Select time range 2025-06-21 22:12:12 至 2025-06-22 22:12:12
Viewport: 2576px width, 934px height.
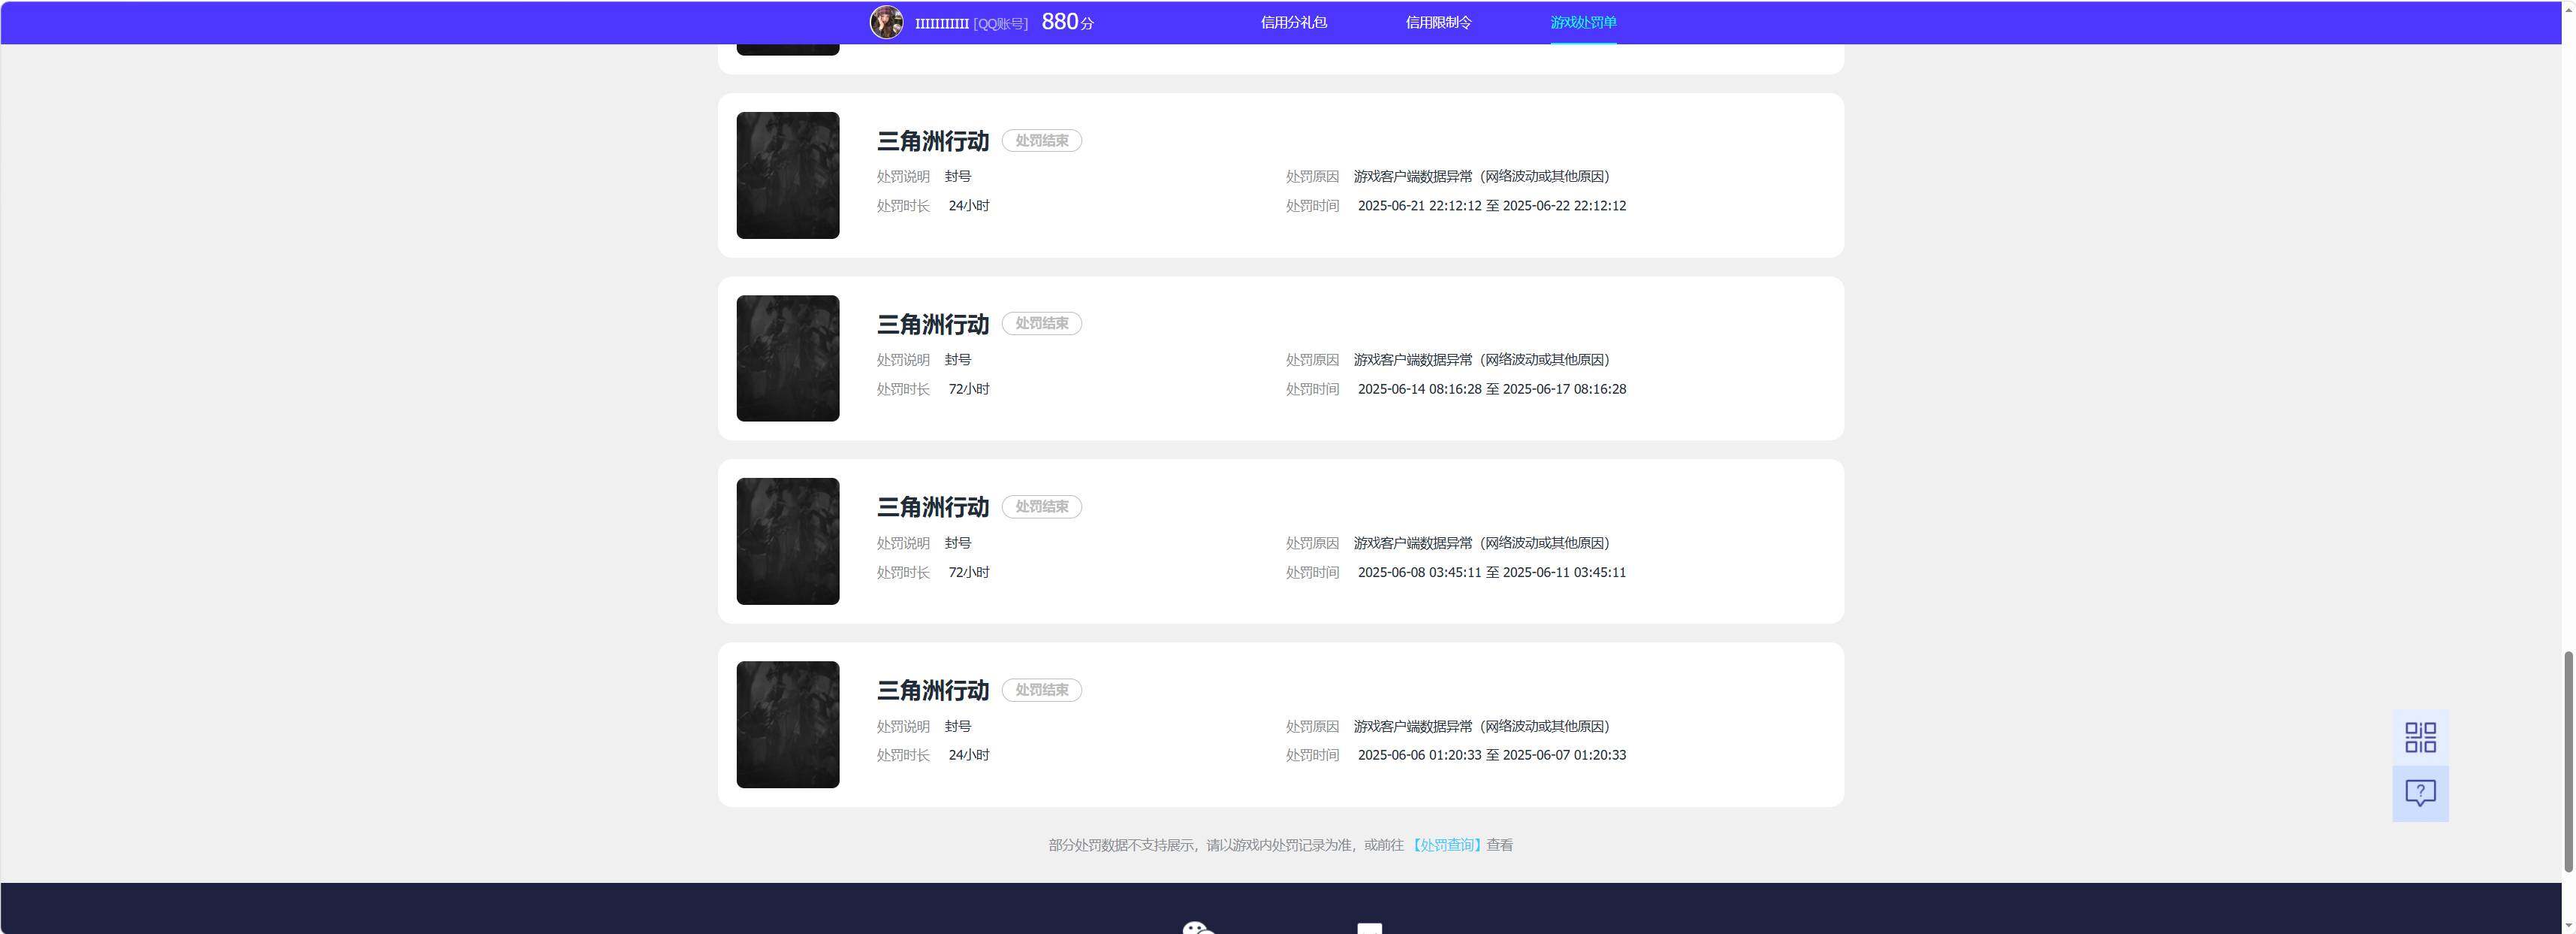(x=1492, y=206)
